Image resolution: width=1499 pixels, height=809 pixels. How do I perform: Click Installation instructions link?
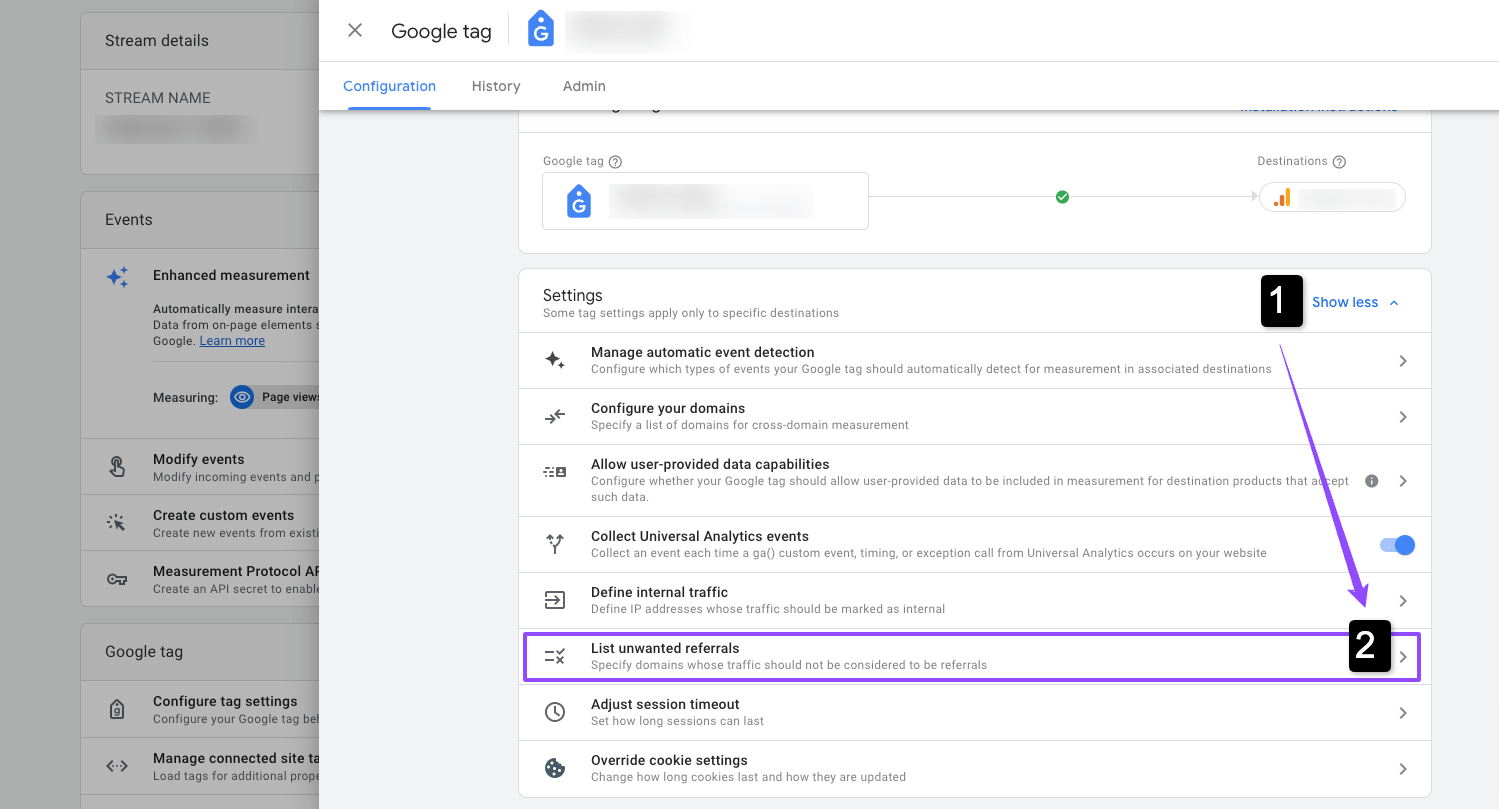click(x=1318, y=110)
